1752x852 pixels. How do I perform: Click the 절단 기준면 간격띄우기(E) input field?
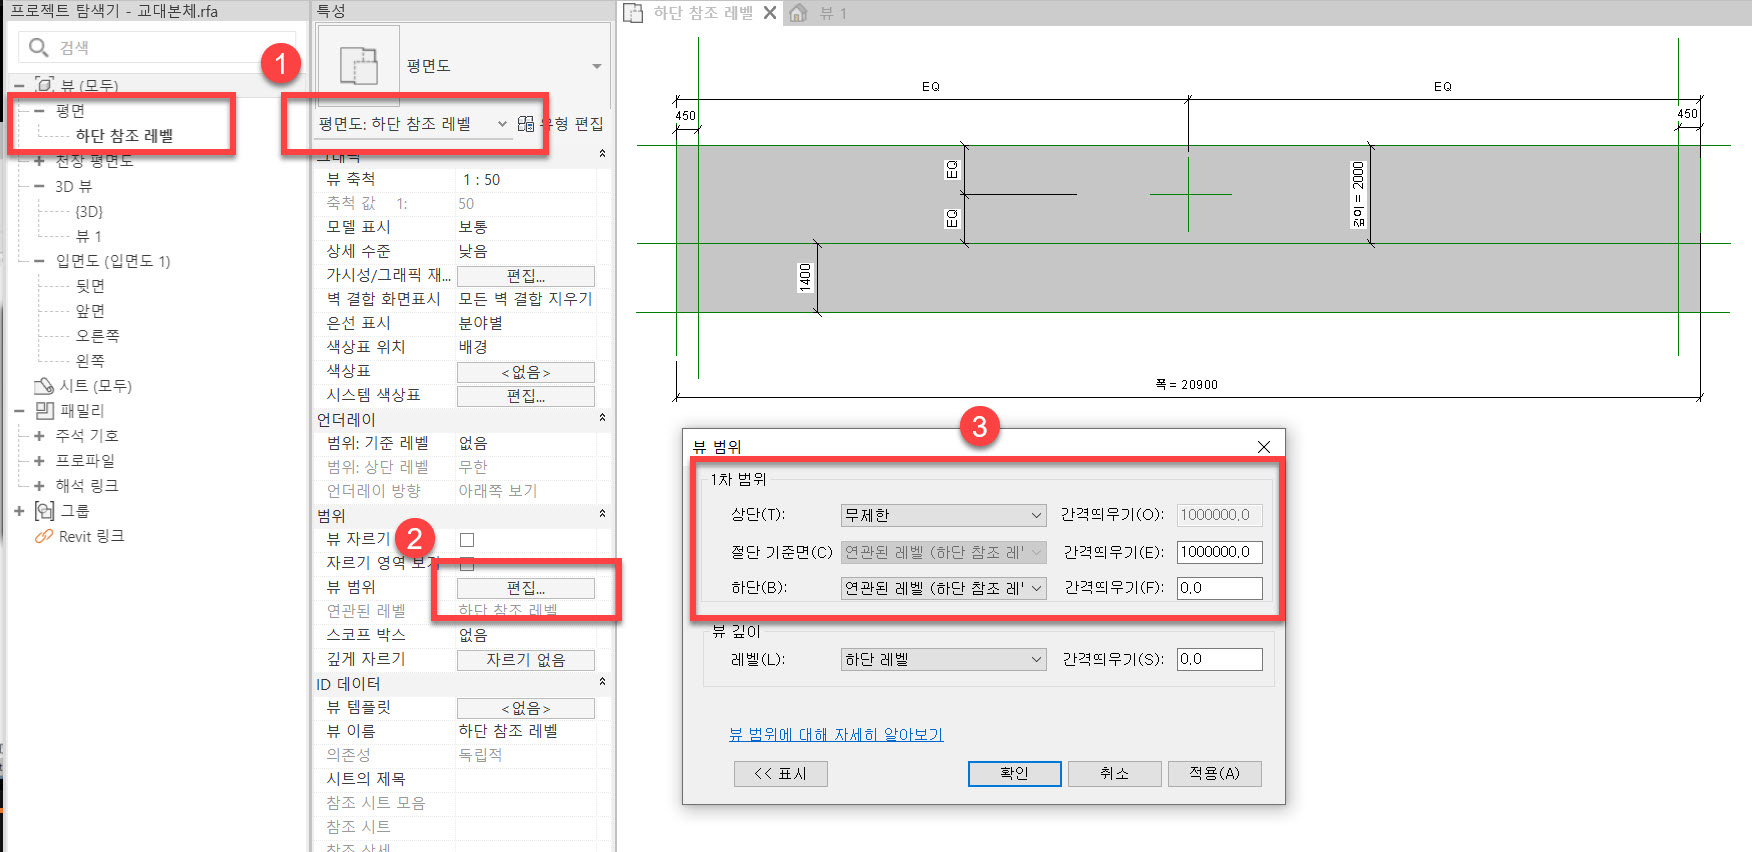tap(1218, 552)
